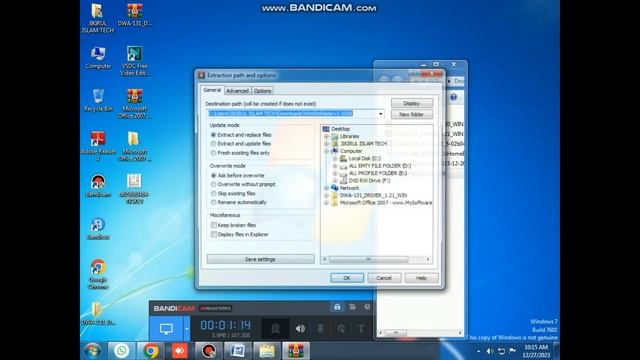This screenshot has height=360, width=640.
Task: Click the Bandicam scheduled recording clock icon
Action: [367, 307]
